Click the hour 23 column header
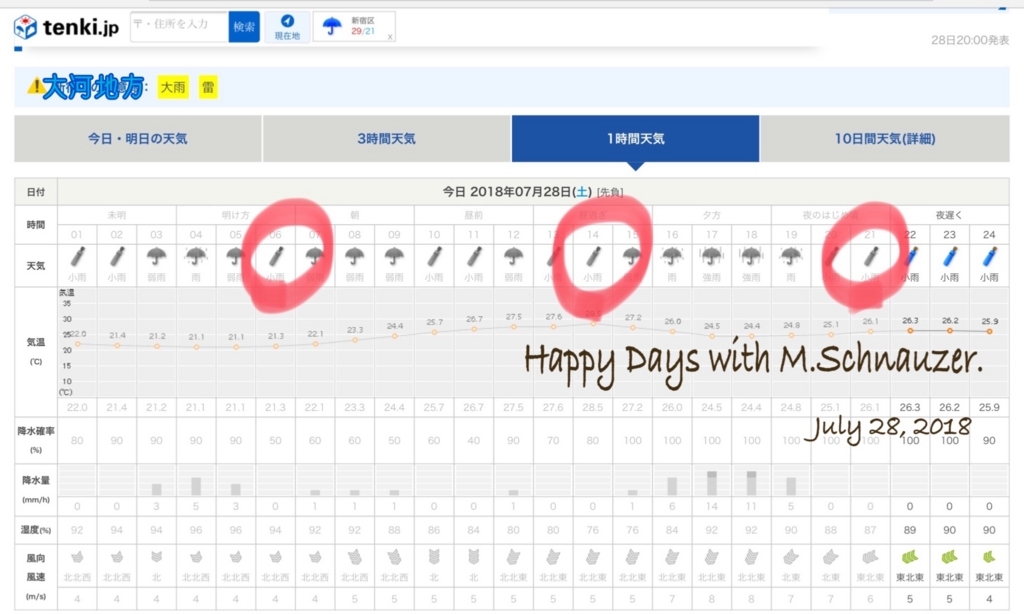This screenshot has width=1024, height=614. (950, 234)
